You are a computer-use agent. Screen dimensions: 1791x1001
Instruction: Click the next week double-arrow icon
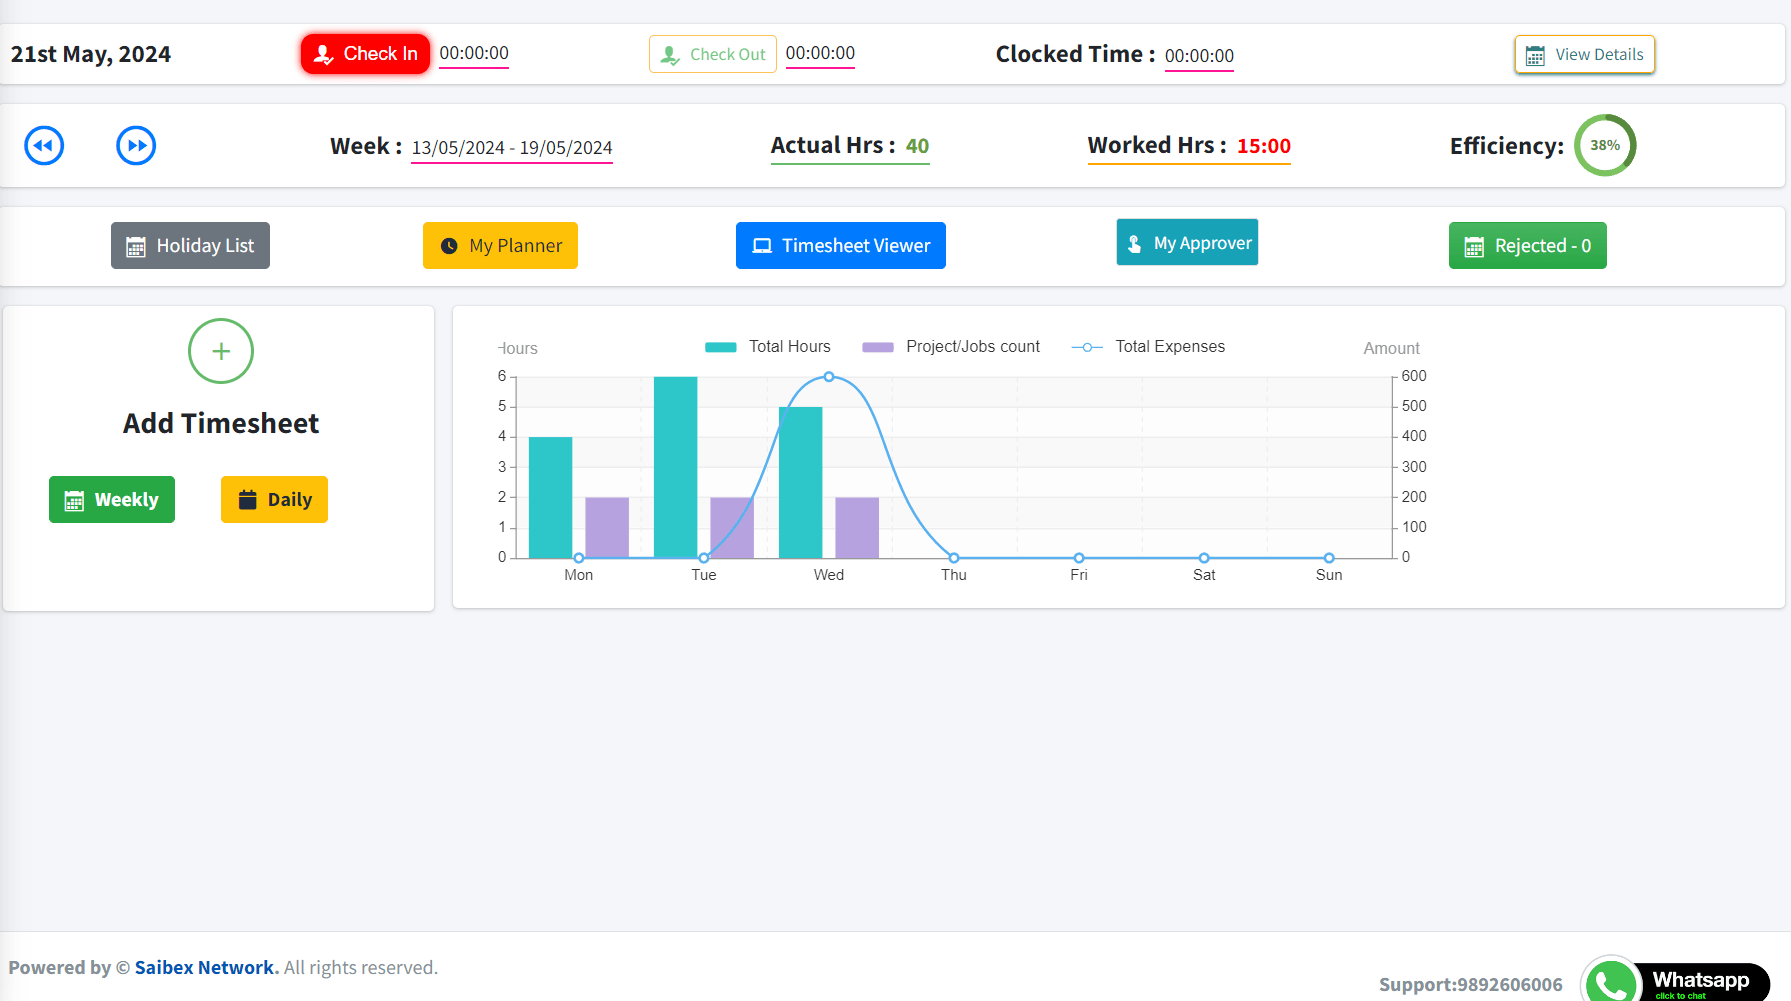pyautogui.click(x=136, y=145)
